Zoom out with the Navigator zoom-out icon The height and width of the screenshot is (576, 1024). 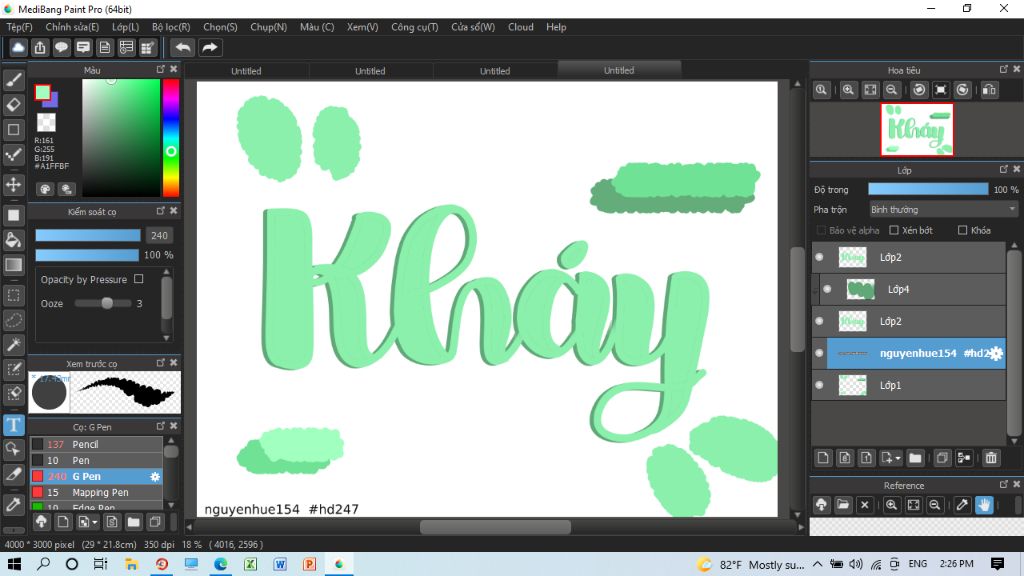pos(891,90)
